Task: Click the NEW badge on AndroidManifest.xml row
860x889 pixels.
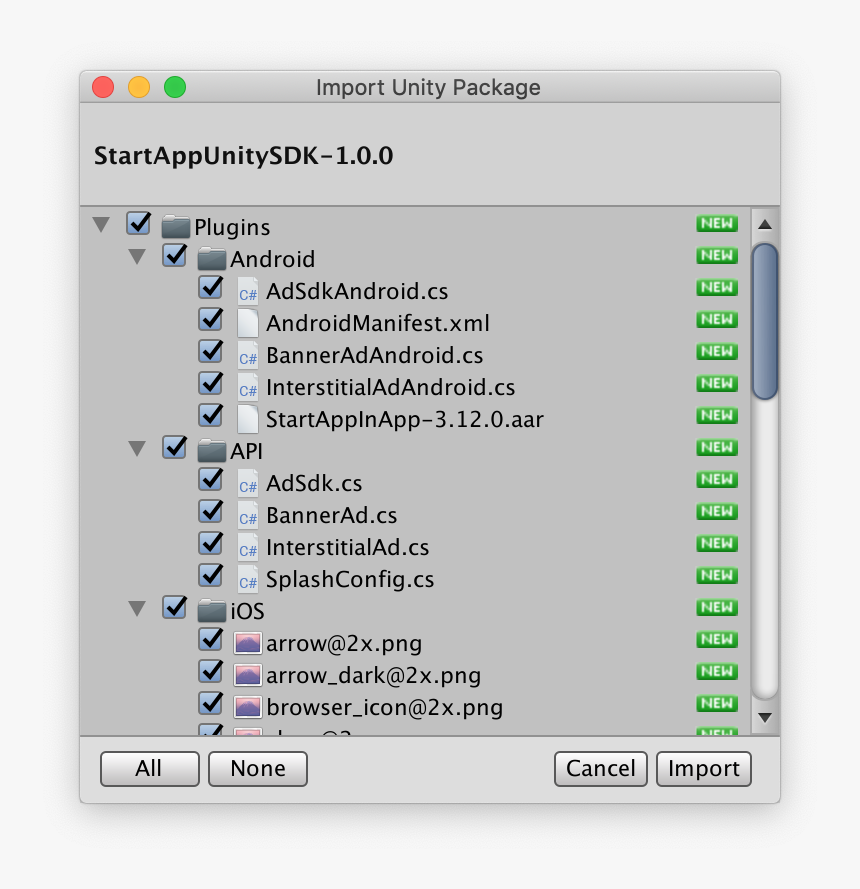Action: 717,319
